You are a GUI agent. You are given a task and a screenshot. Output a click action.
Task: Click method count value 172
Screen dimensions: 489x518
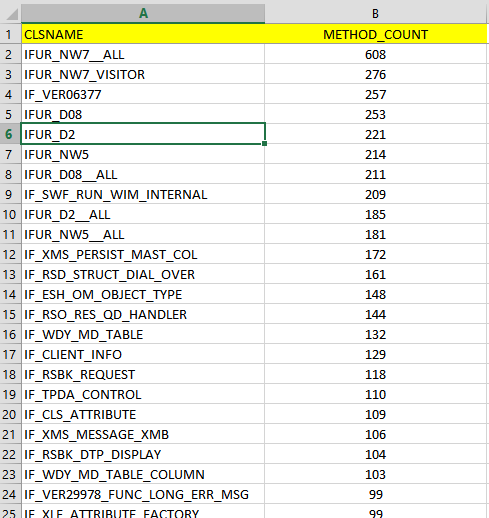[x=376, y=254]
